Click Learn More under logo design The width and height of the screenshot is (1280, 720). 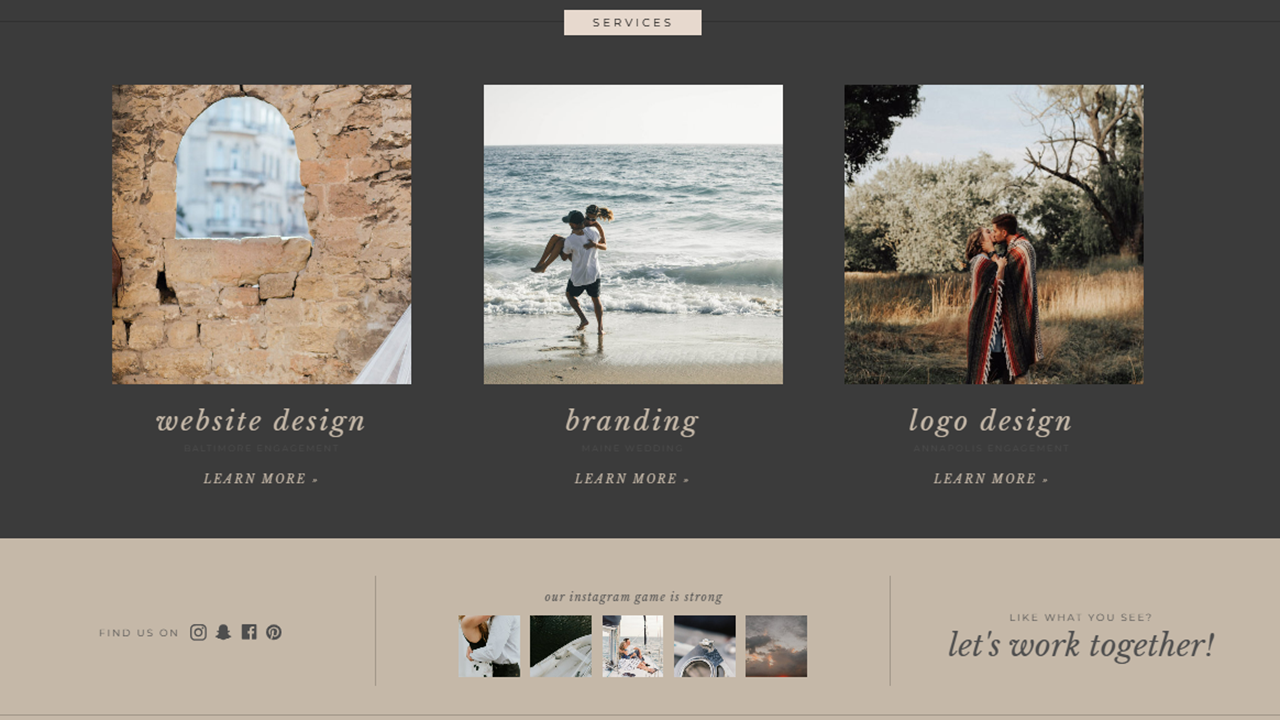[x=991, y=479]
